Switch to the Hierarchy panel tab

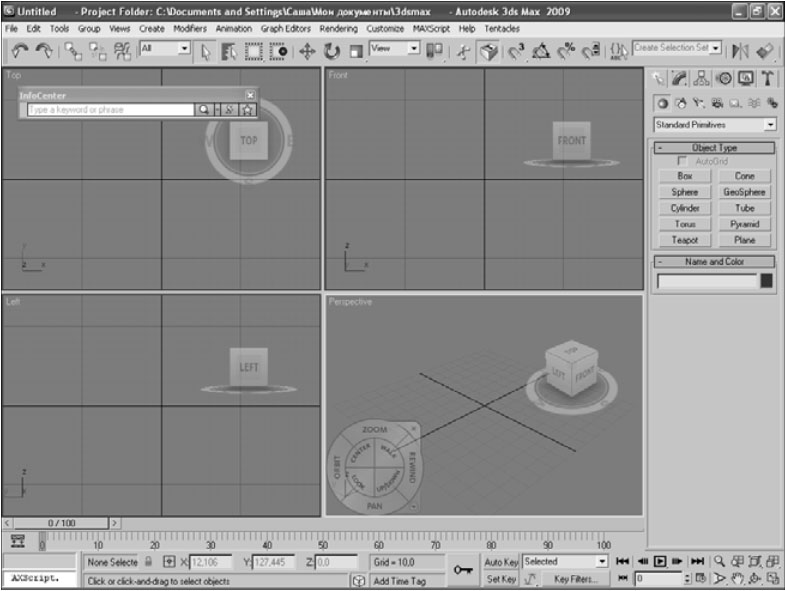pos(701,78)
